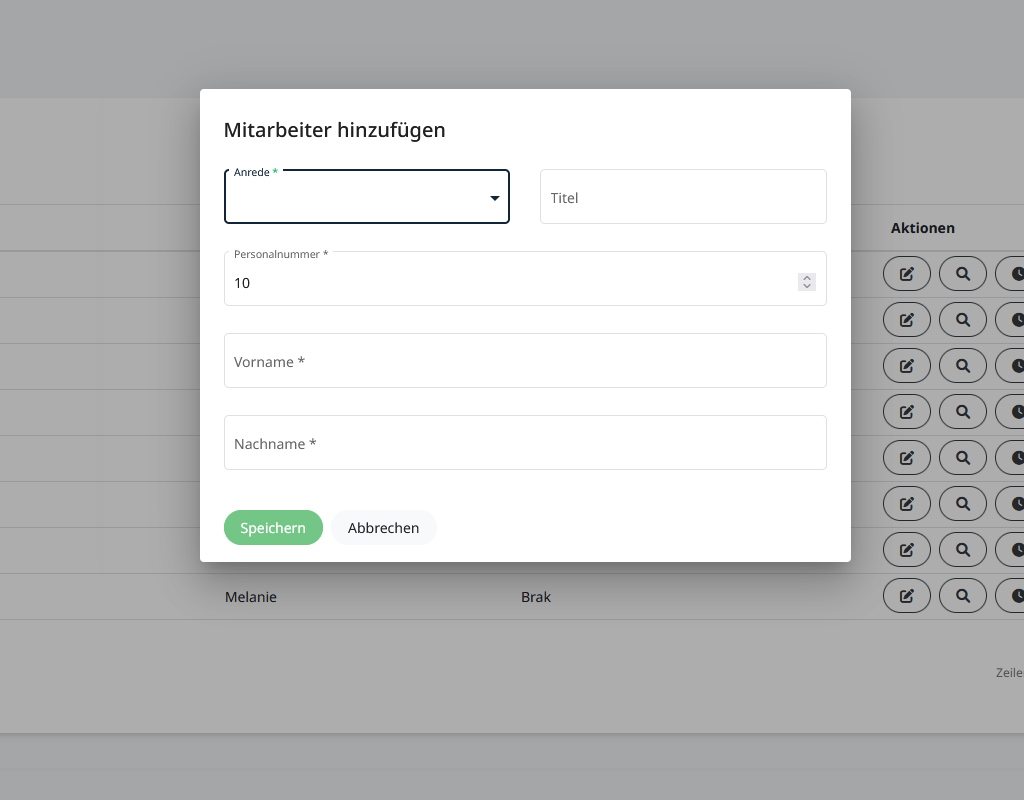The height and width of the screenshot is (800, 1024).
Task: Click the search icon in the second table row
Action: click(x=962, y=320)
